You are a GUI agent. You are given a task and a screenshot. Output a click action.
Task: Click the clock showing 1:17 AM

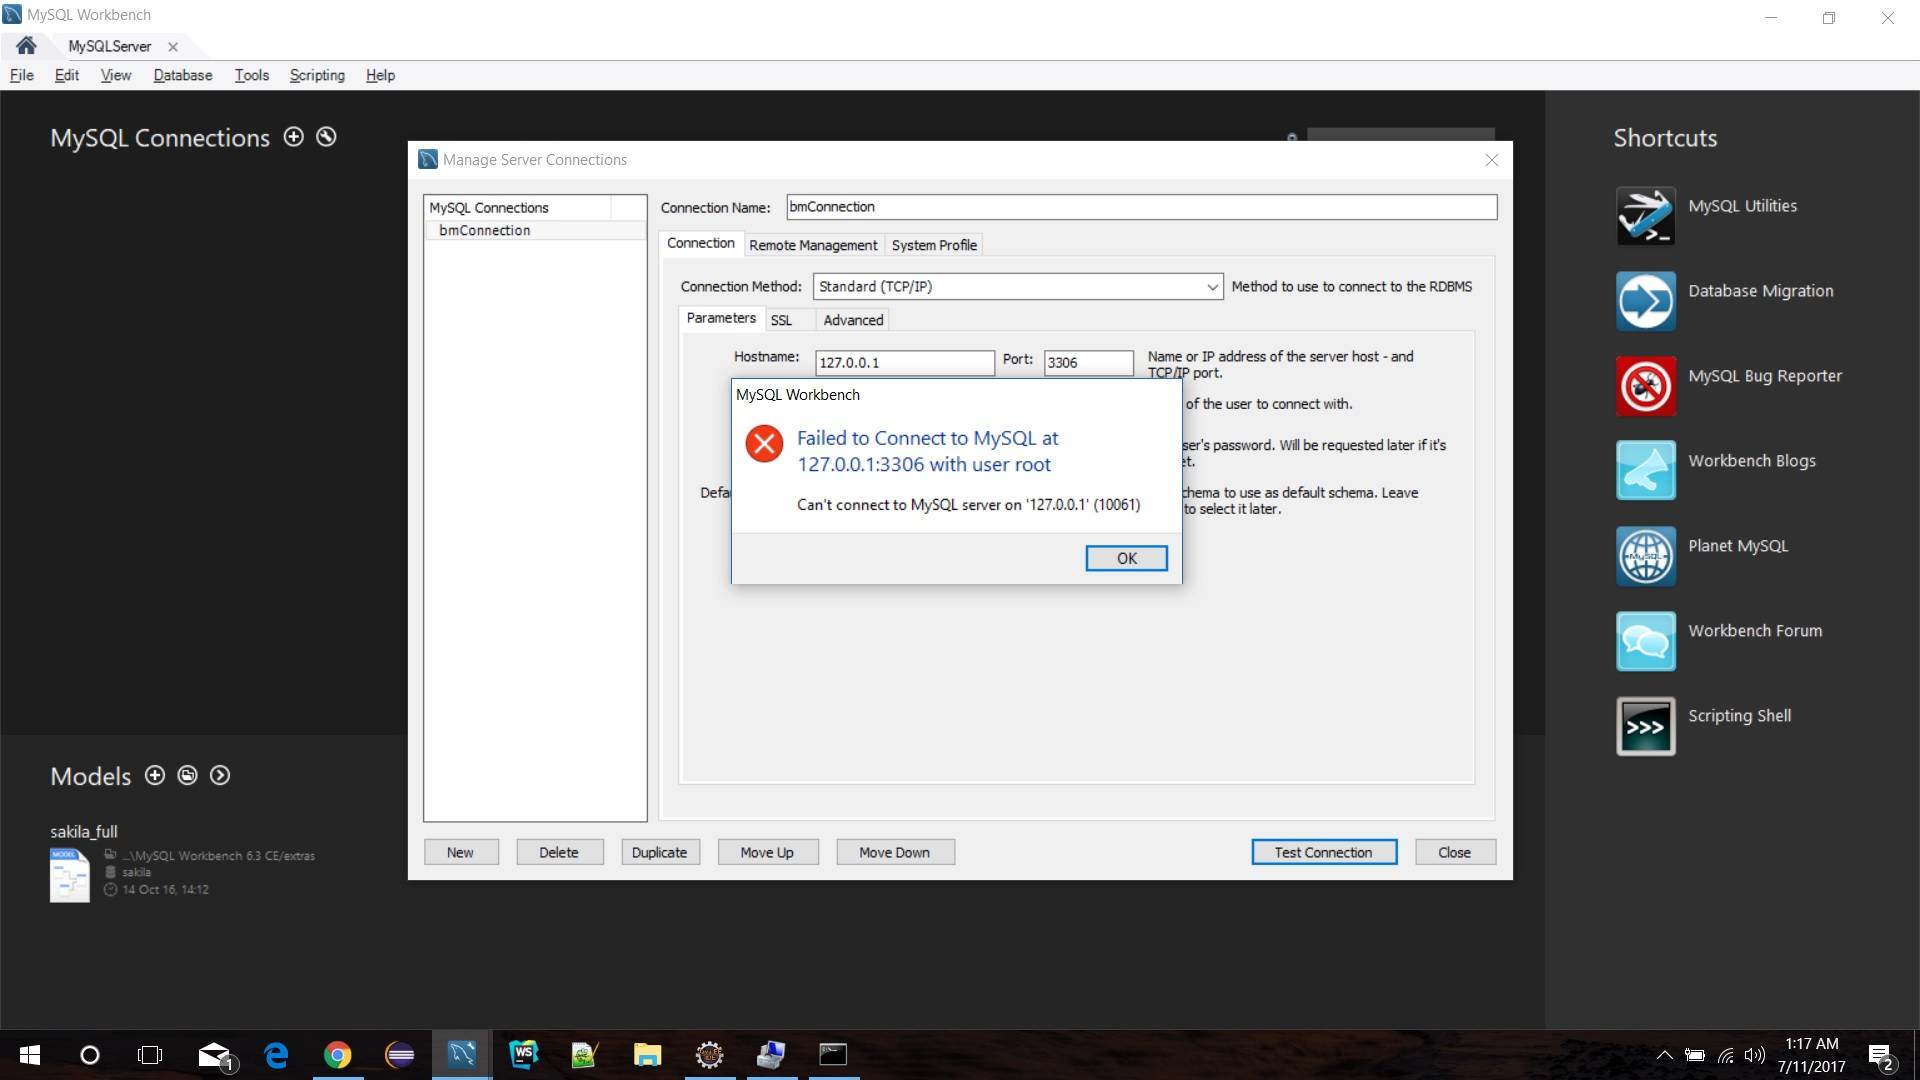tap(1811, 1044)
